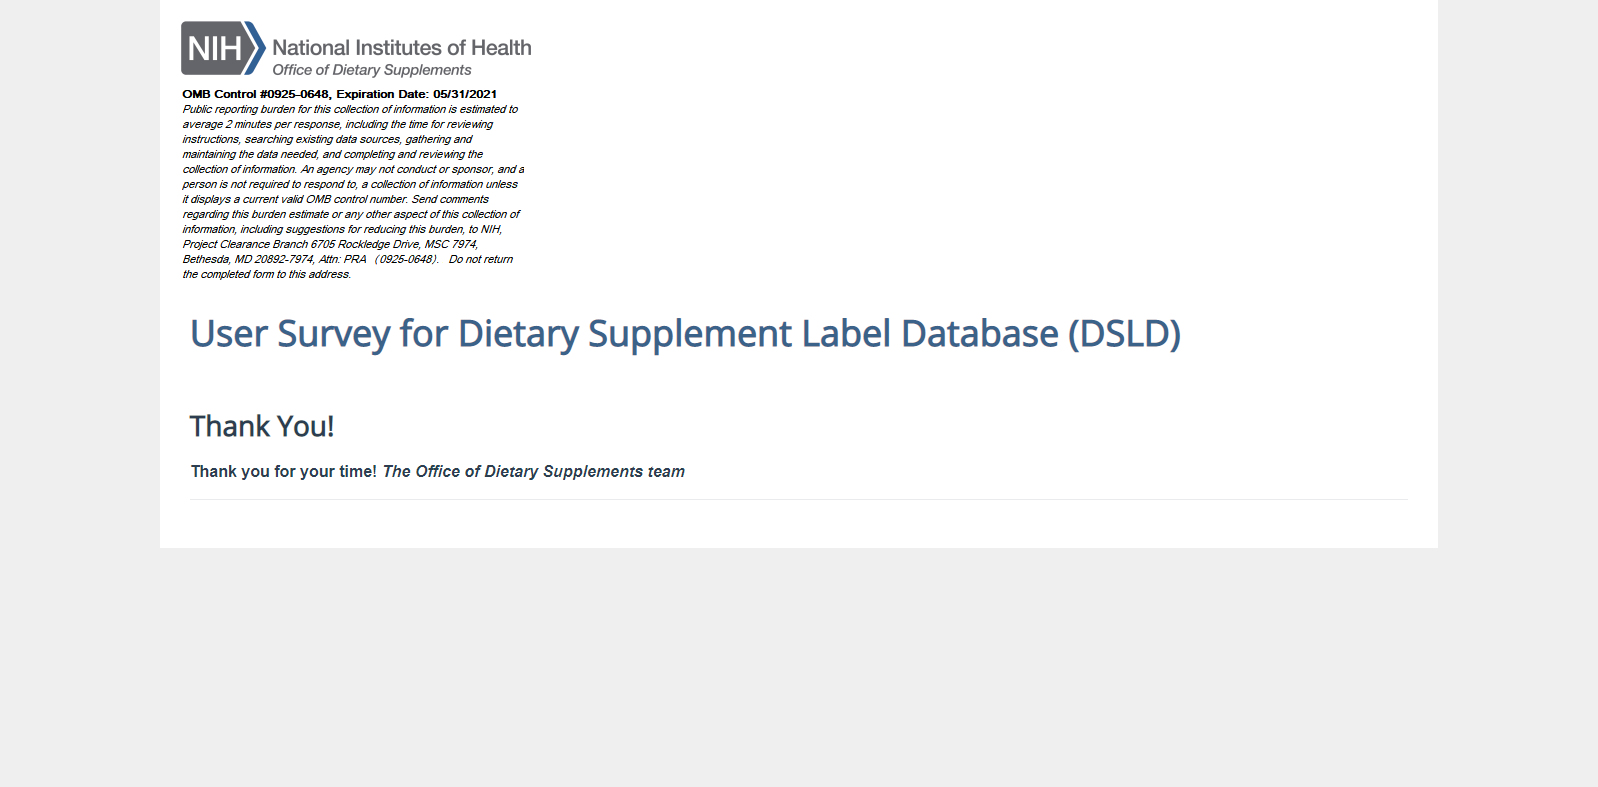Click the '(DSLD)' abbreviation in the title
Screen dimensions: 1598x787
click(x=1124, y=334)
